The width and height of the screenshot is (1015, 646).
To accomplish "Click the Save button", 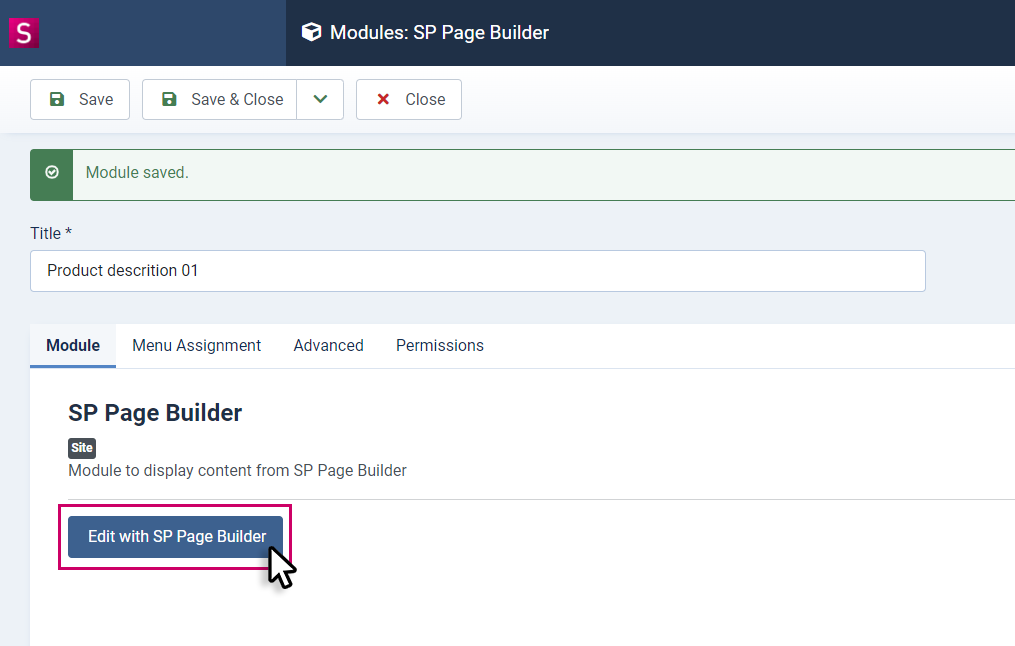I will [x=80, y=100].
